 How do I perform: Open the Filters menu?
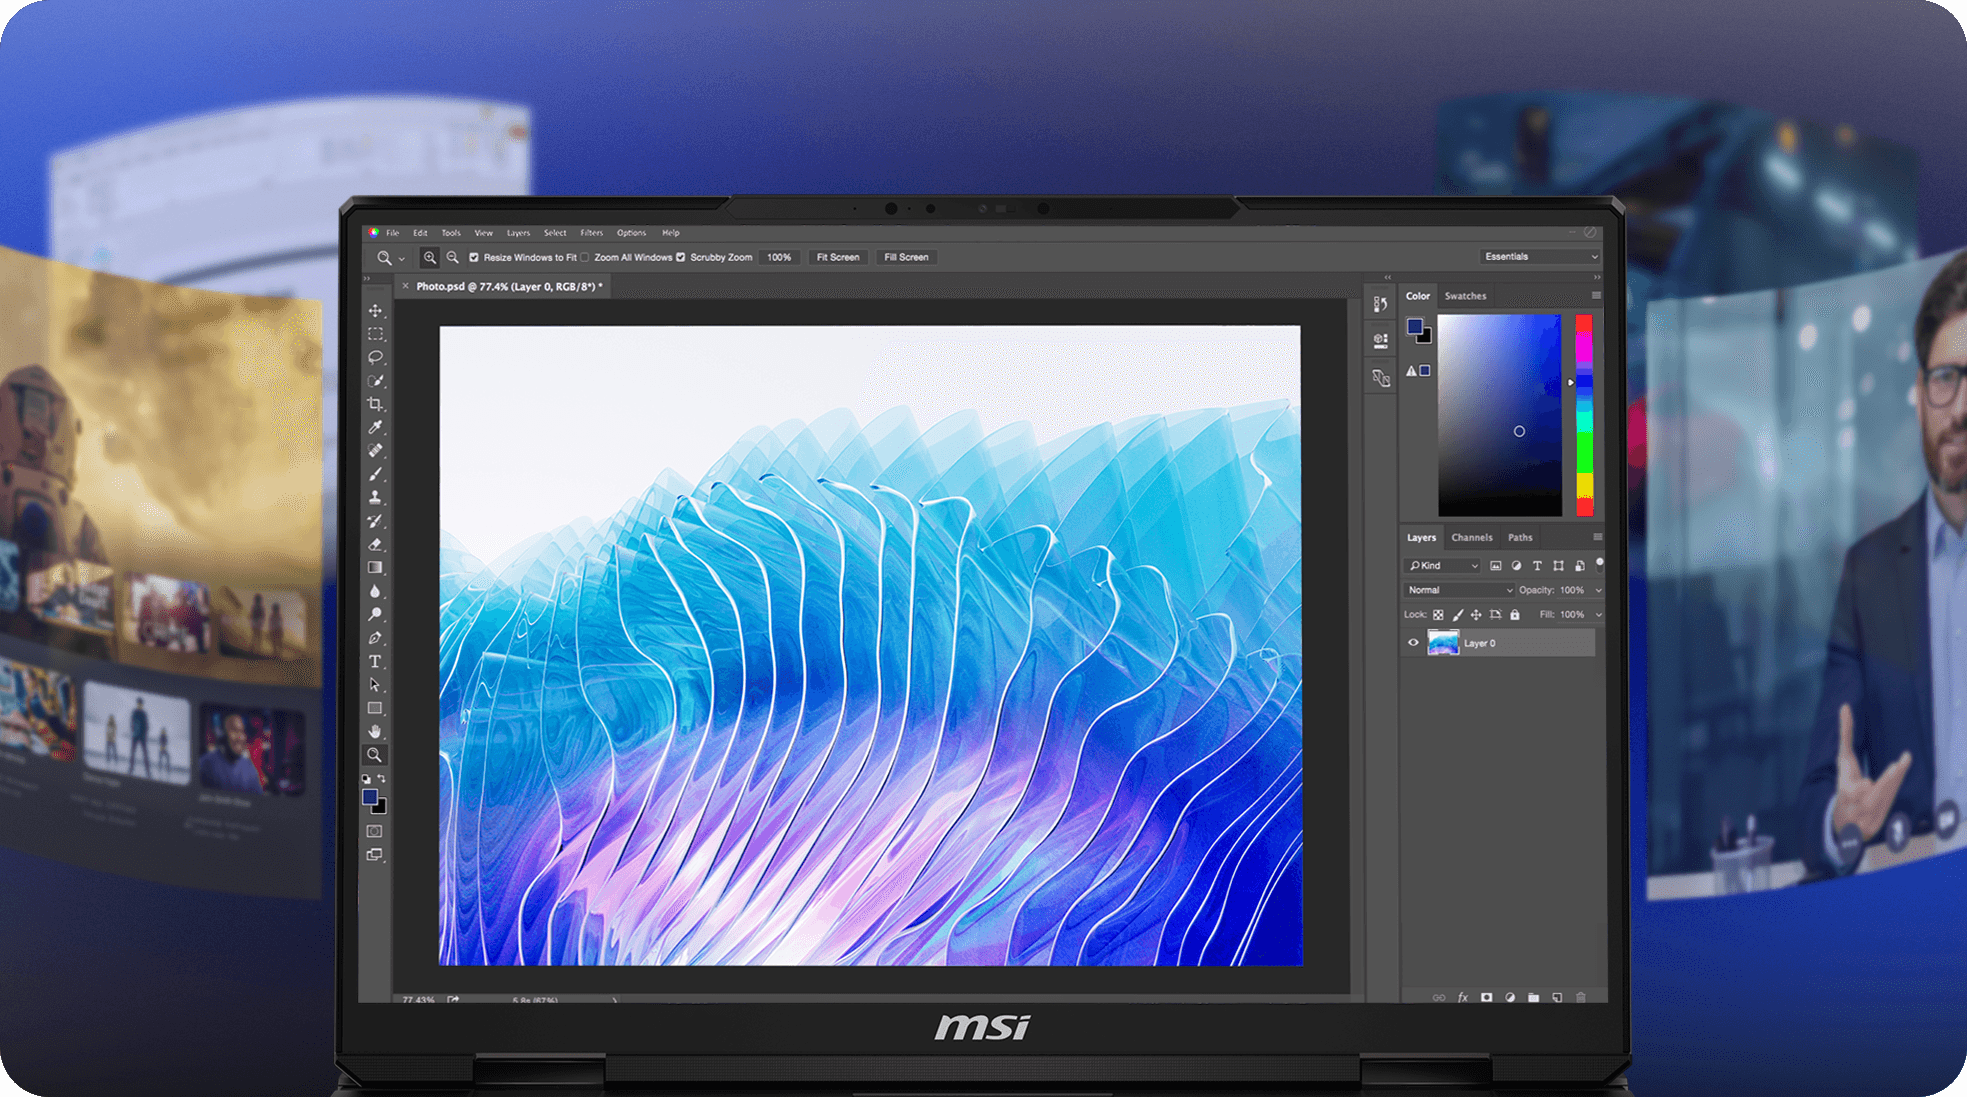591,232
